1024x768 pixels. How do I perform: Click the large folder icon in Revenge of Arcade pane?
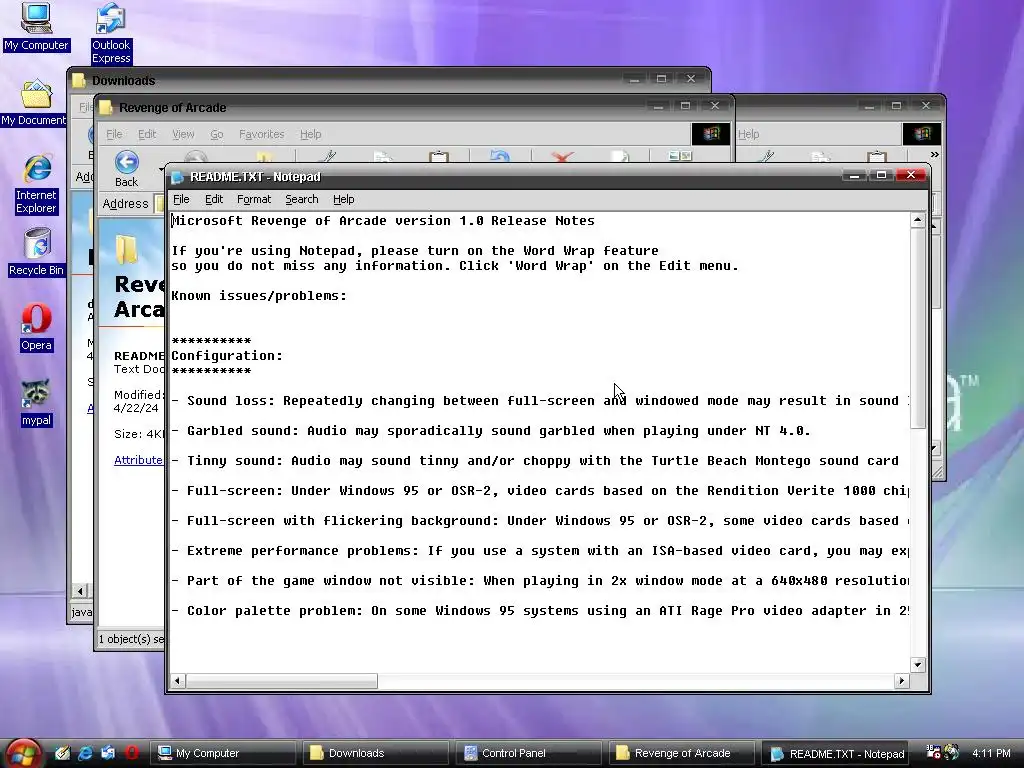(x=127, y=249)
